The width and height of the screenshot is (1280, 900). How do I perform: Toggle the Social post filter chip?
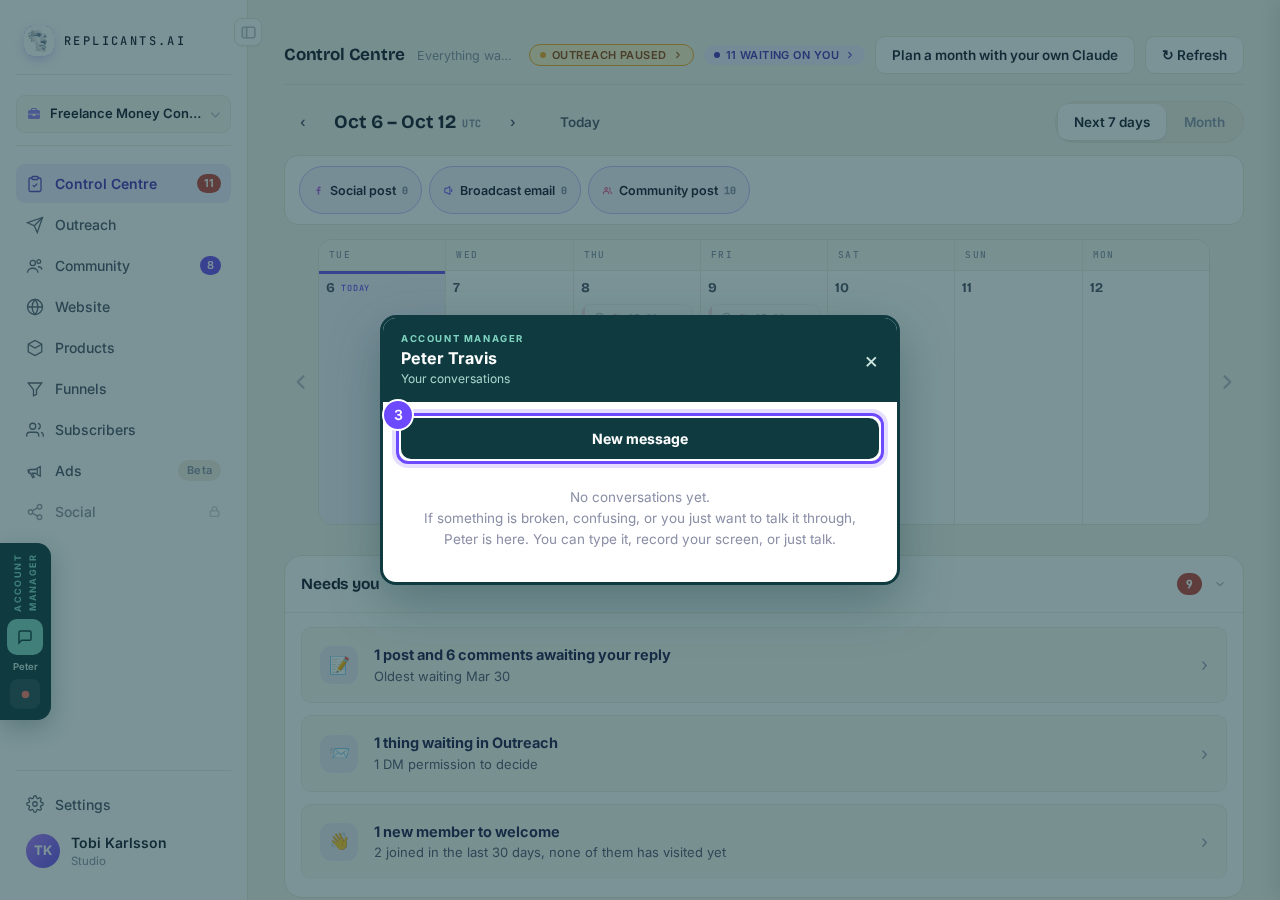click(360, 190)
